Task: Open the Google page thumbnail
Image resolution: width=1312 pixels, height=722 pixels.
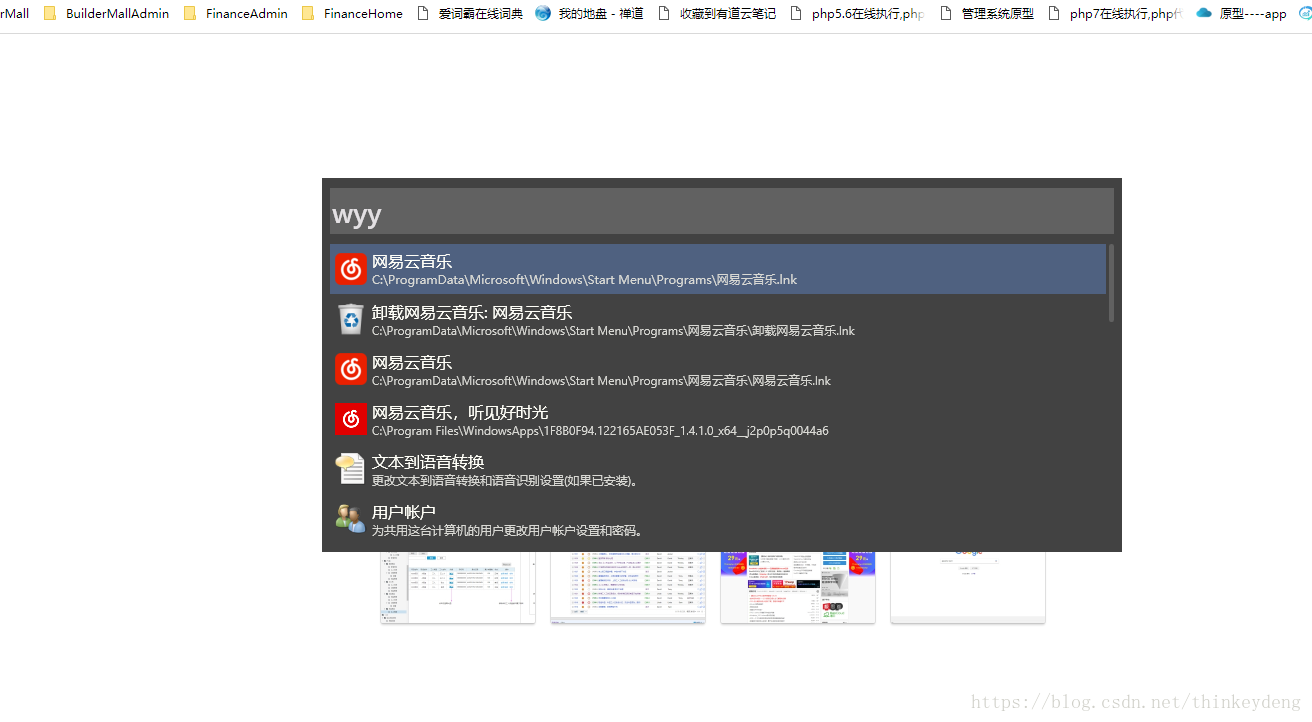Action: pyautogui.click(x=968, y=587)
